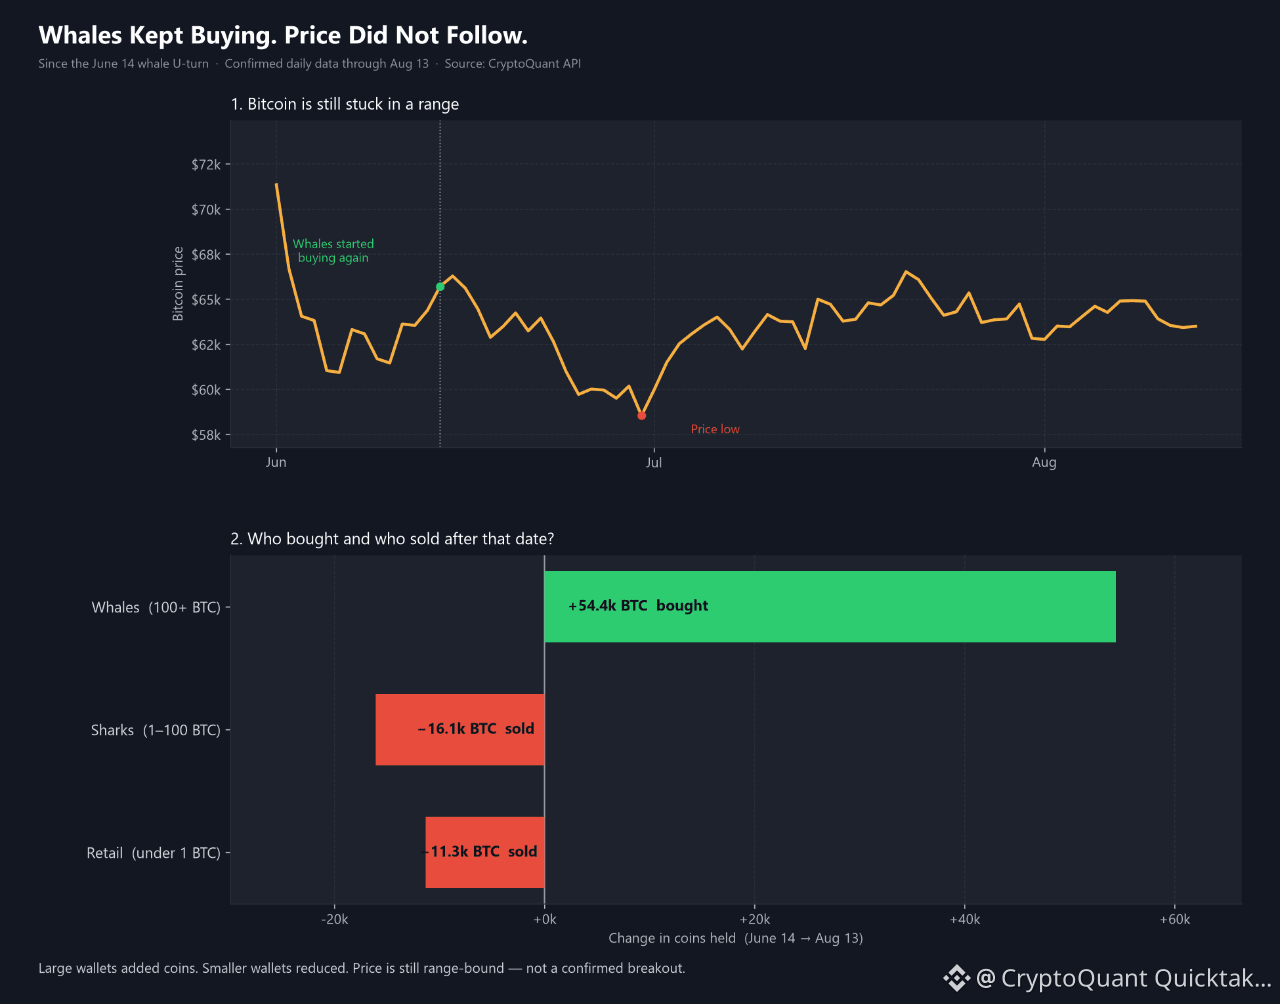Select the red Sharks sold bar
This screenshot has height=1004, width=1280.
[x=460, y=729]
